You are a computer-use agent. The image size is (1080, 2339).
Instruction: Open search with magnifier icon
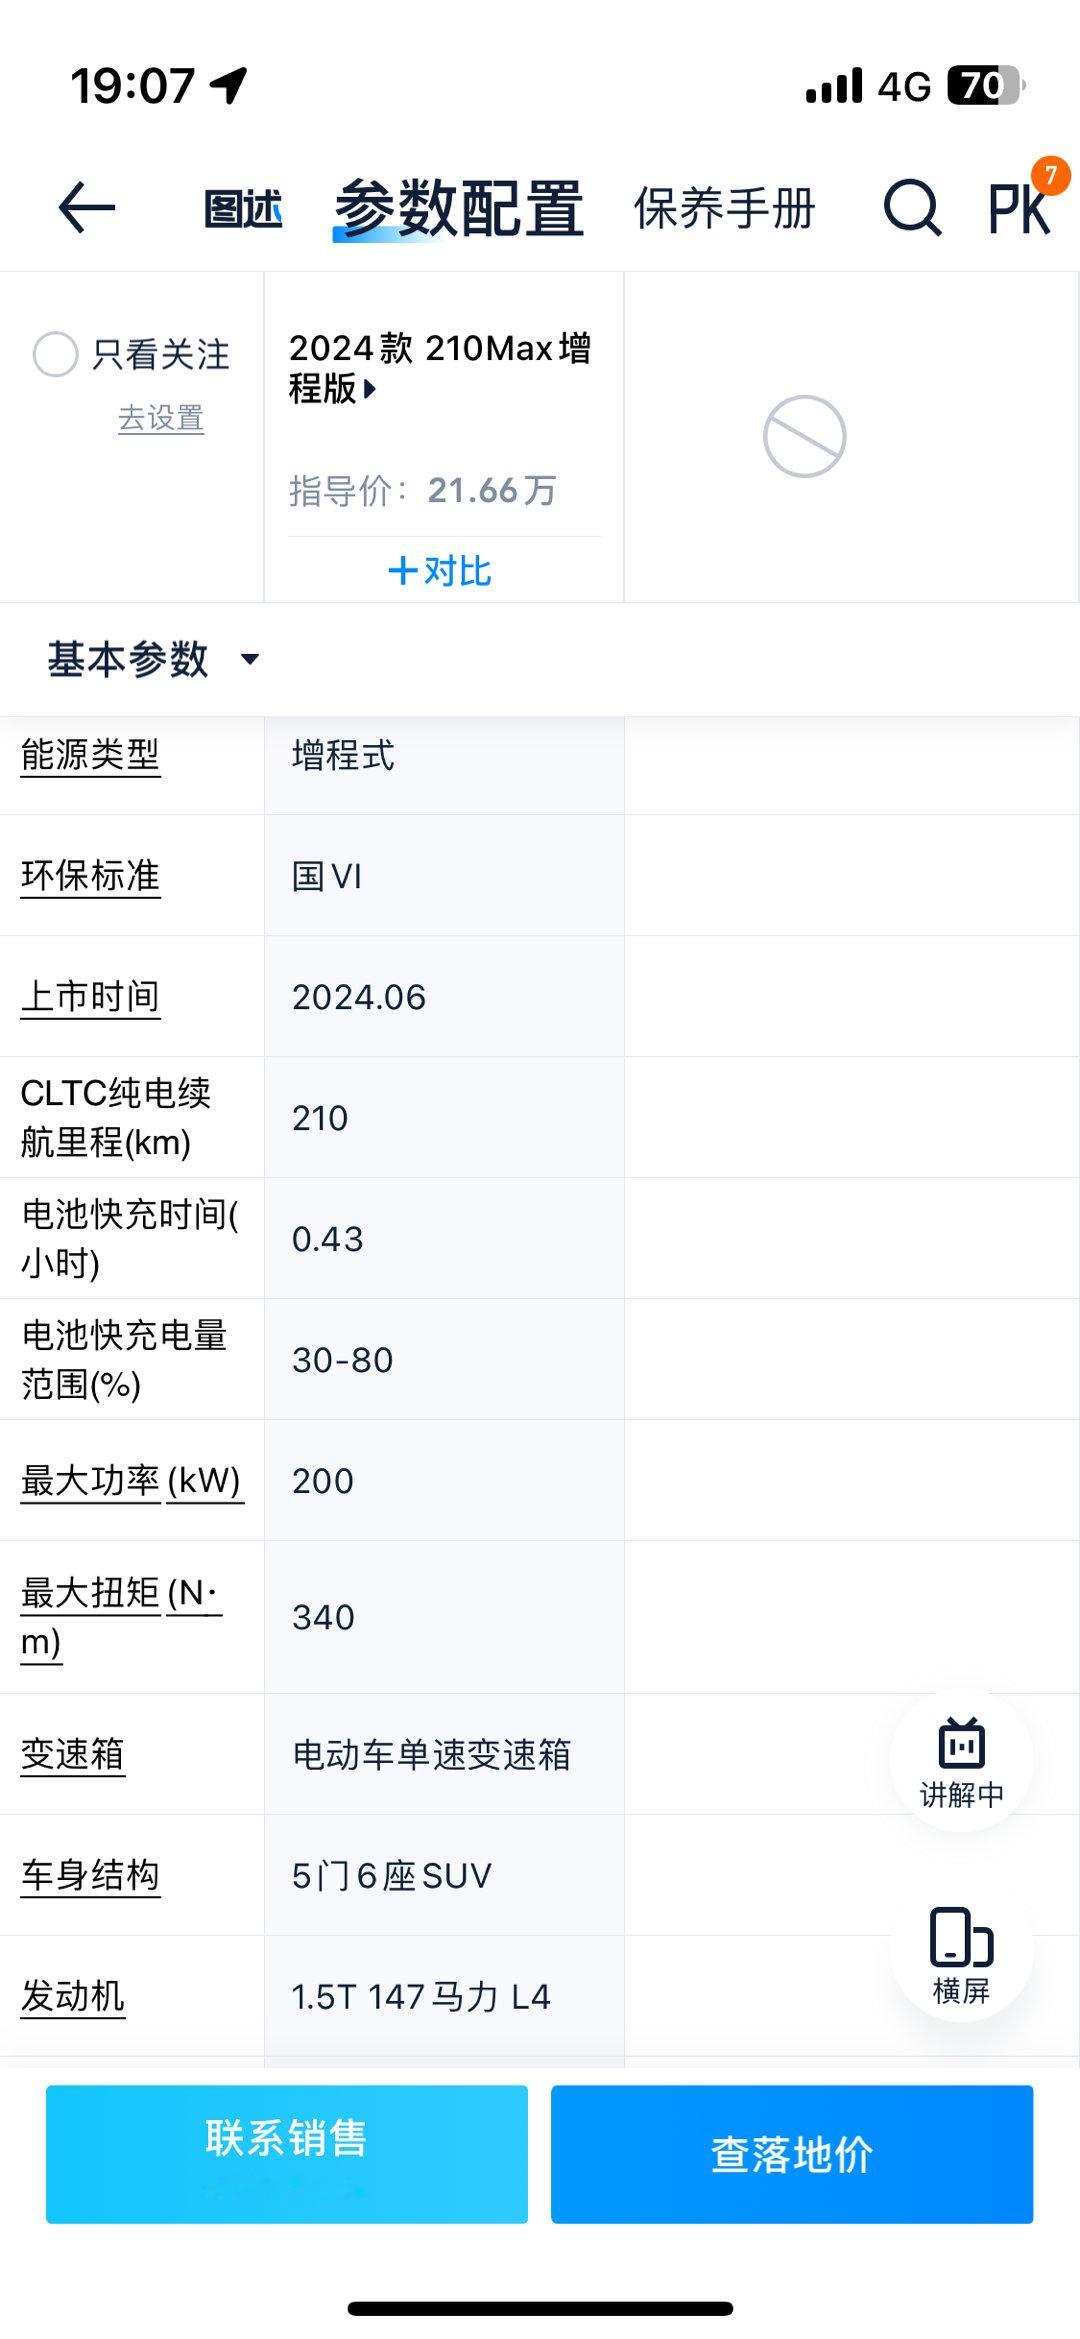(912, 208)
